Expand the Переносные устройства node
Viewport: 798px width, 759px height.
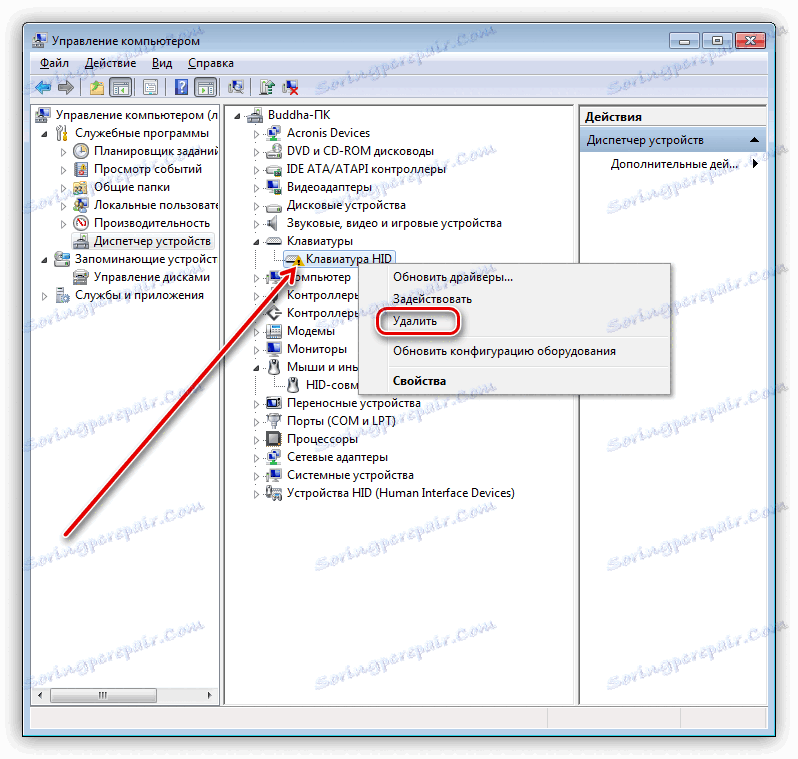pos(256,404)
